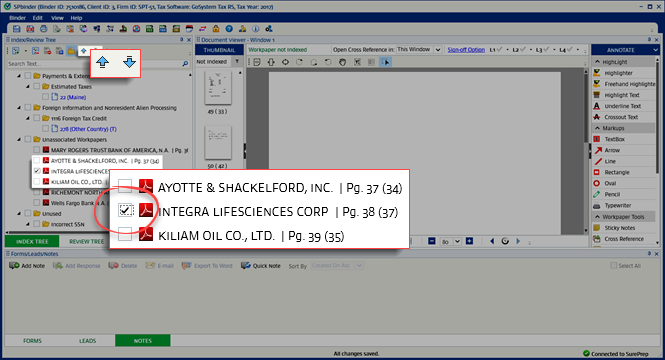Check the Payments & Extensions folder checkbox
This screenshot has height=360, width=665.
coord(28,76)
